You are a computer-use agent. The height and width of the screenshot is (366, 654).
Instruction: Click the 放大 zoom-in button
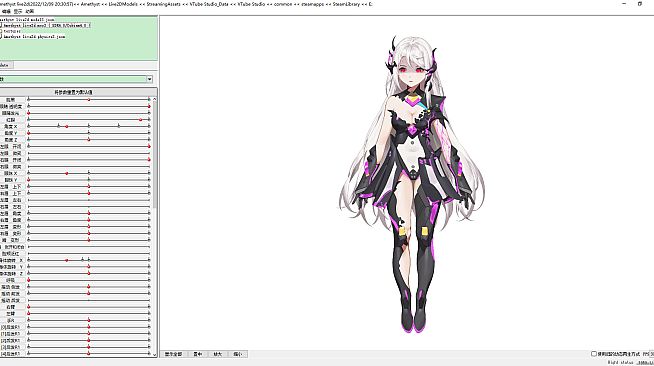(218, 354)
